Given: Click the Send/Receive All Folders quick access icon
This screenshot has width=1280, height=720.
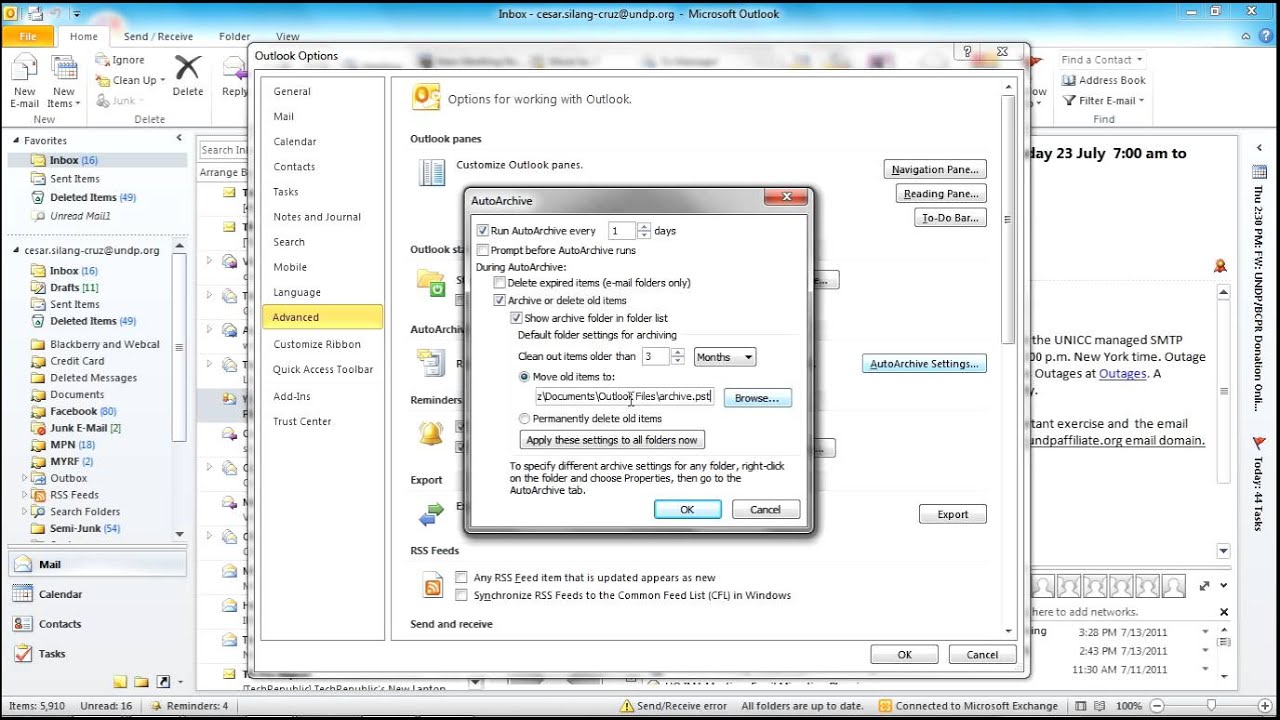Looking at the screenshot, I should [36, 14].
